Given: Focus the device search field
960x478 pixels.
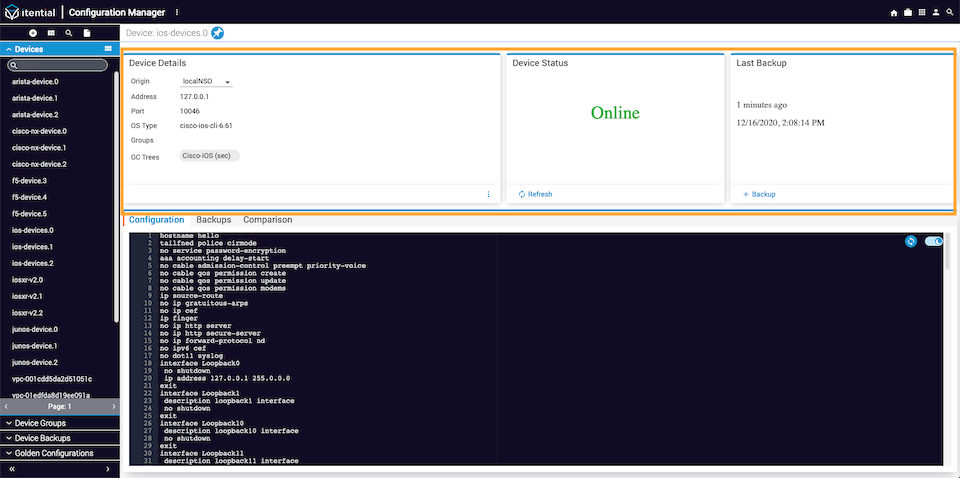Looking at the screenshot, I should click(58, 64).
